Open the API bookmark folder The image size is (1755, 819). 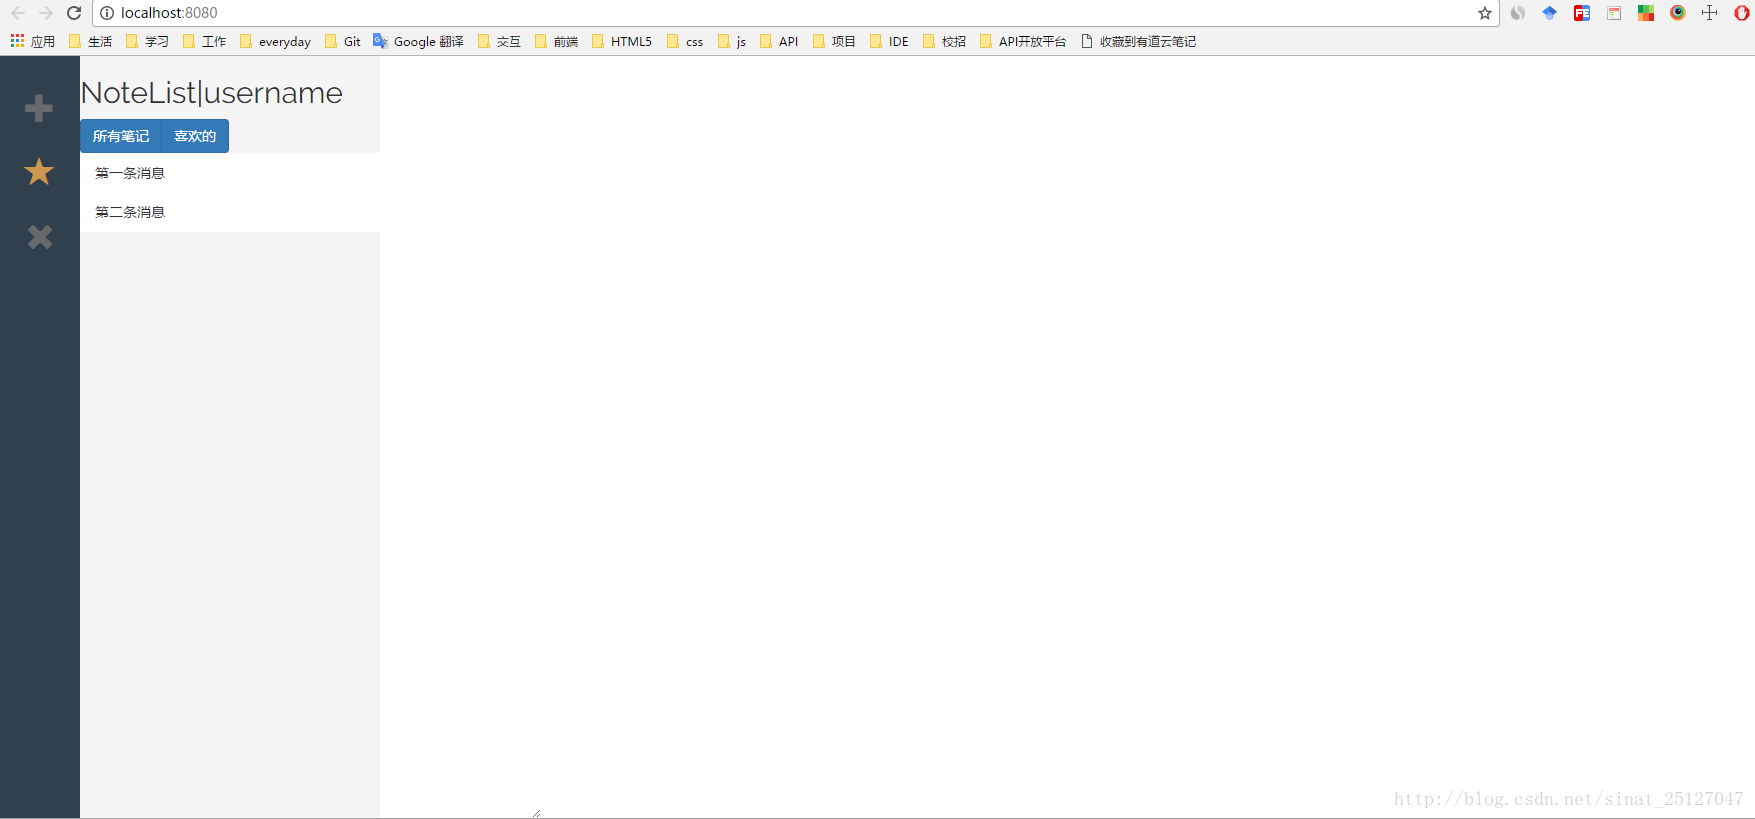tap(779, 41)
